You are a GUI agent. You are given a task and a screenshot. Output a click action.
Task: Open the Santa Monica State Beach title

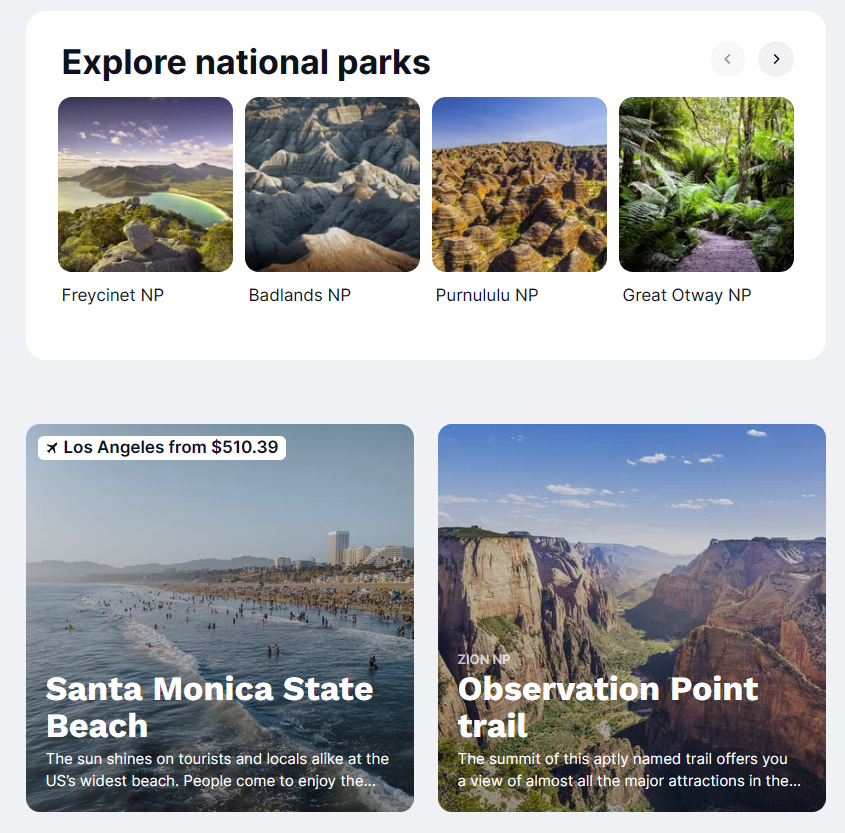pos(209,707)
